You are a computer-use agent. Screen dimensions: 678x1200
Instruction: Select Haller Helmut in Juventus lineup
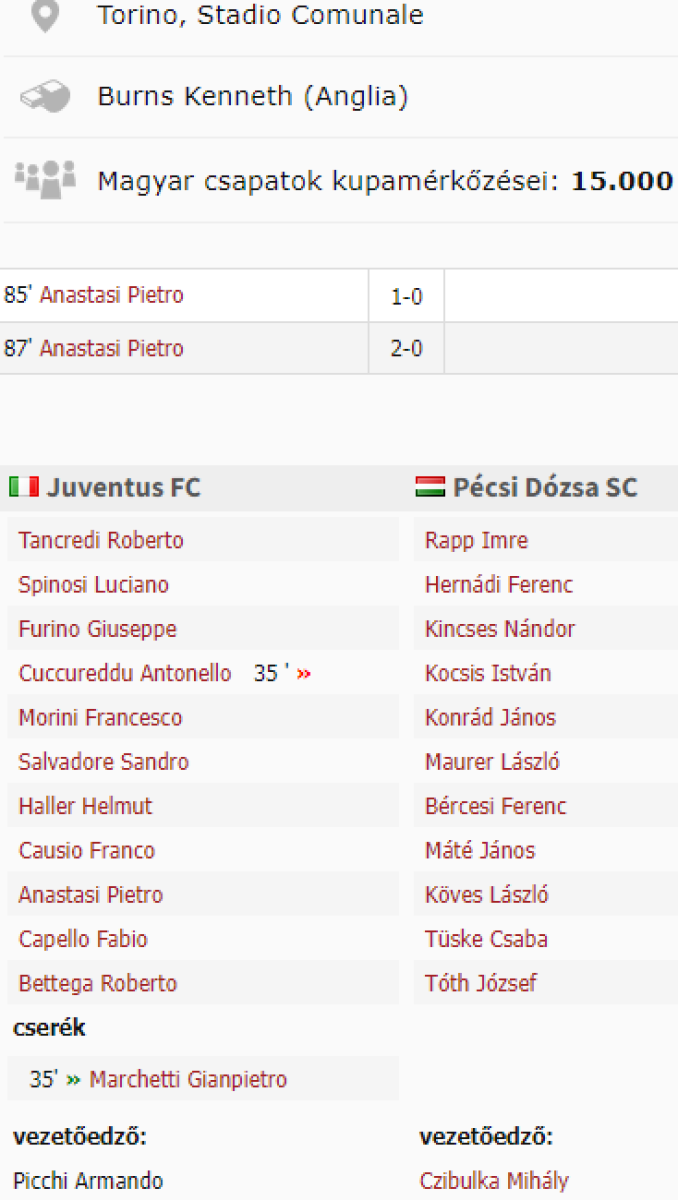click(85, 806)
